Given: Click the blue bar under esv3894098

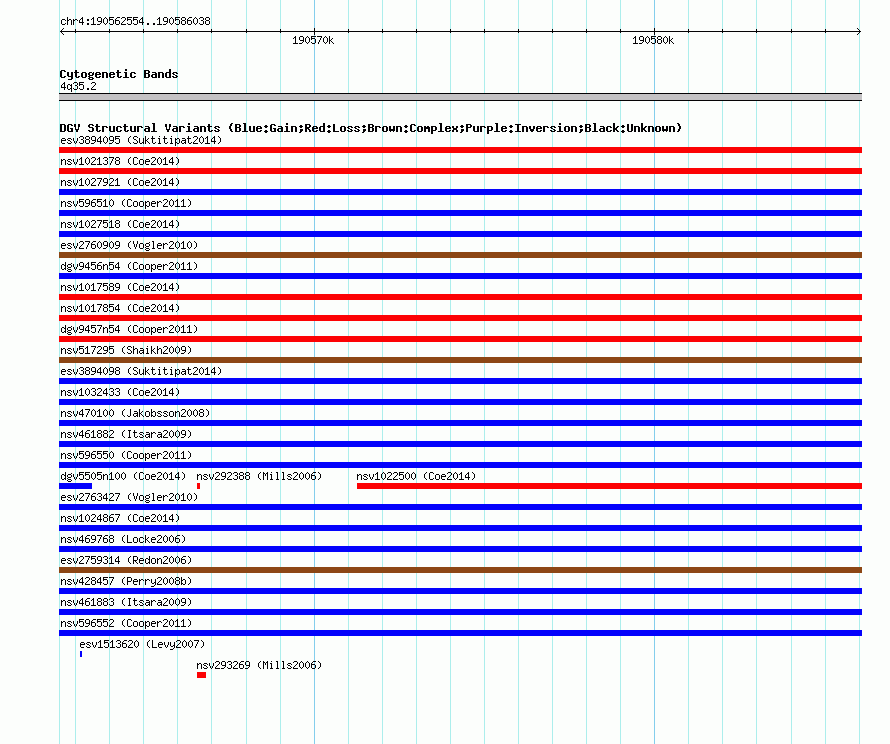Looking at the screenshot, I should click(x=460, y=381).
